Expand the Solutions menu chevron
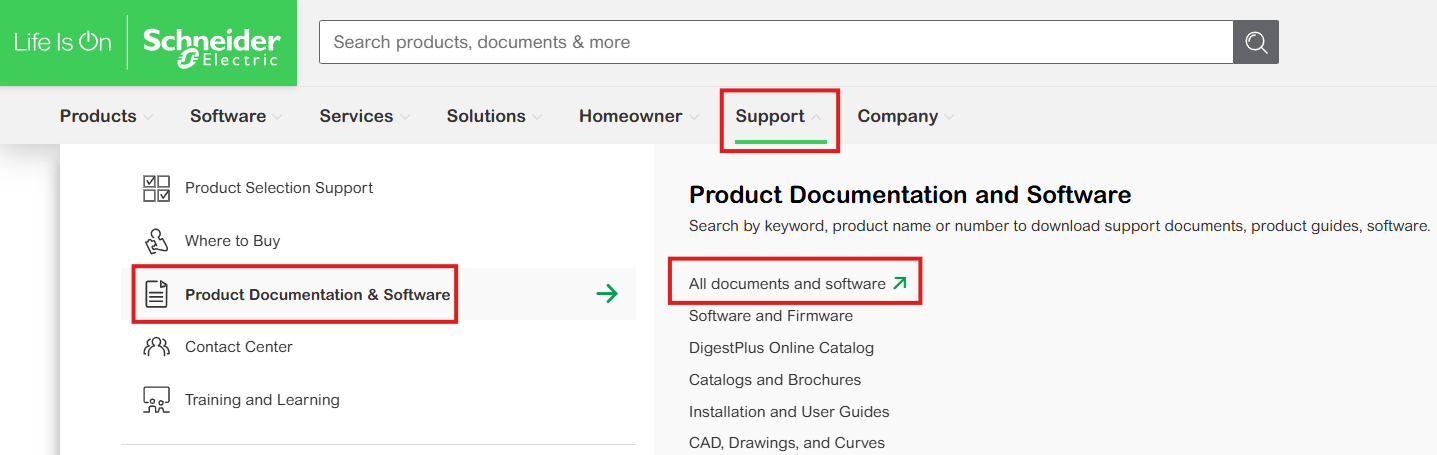 coord(537,117)
